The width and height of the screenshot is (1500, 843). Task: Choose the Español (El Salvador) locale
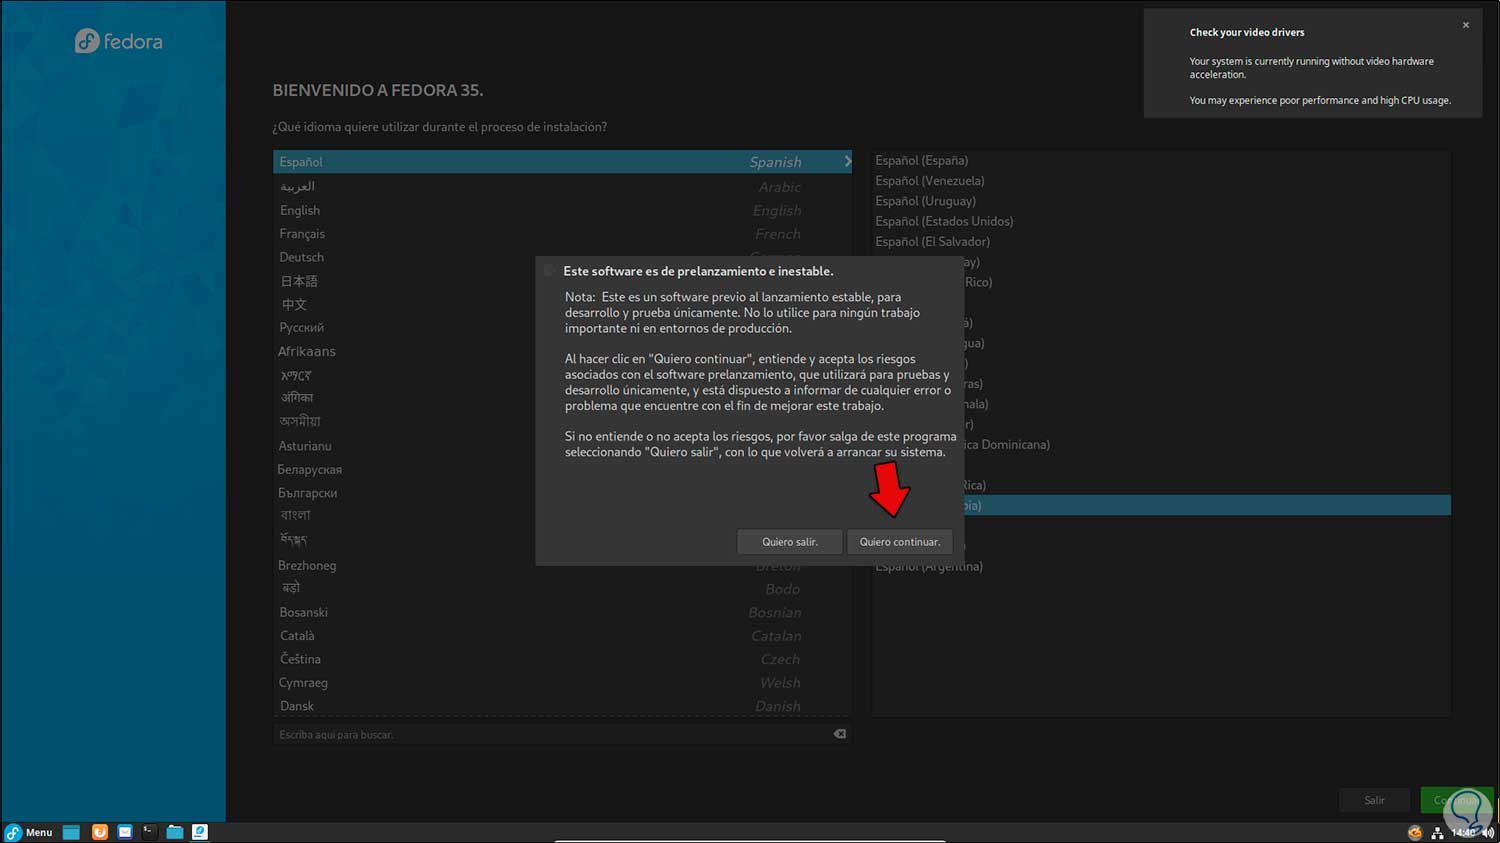(1161, 242)
